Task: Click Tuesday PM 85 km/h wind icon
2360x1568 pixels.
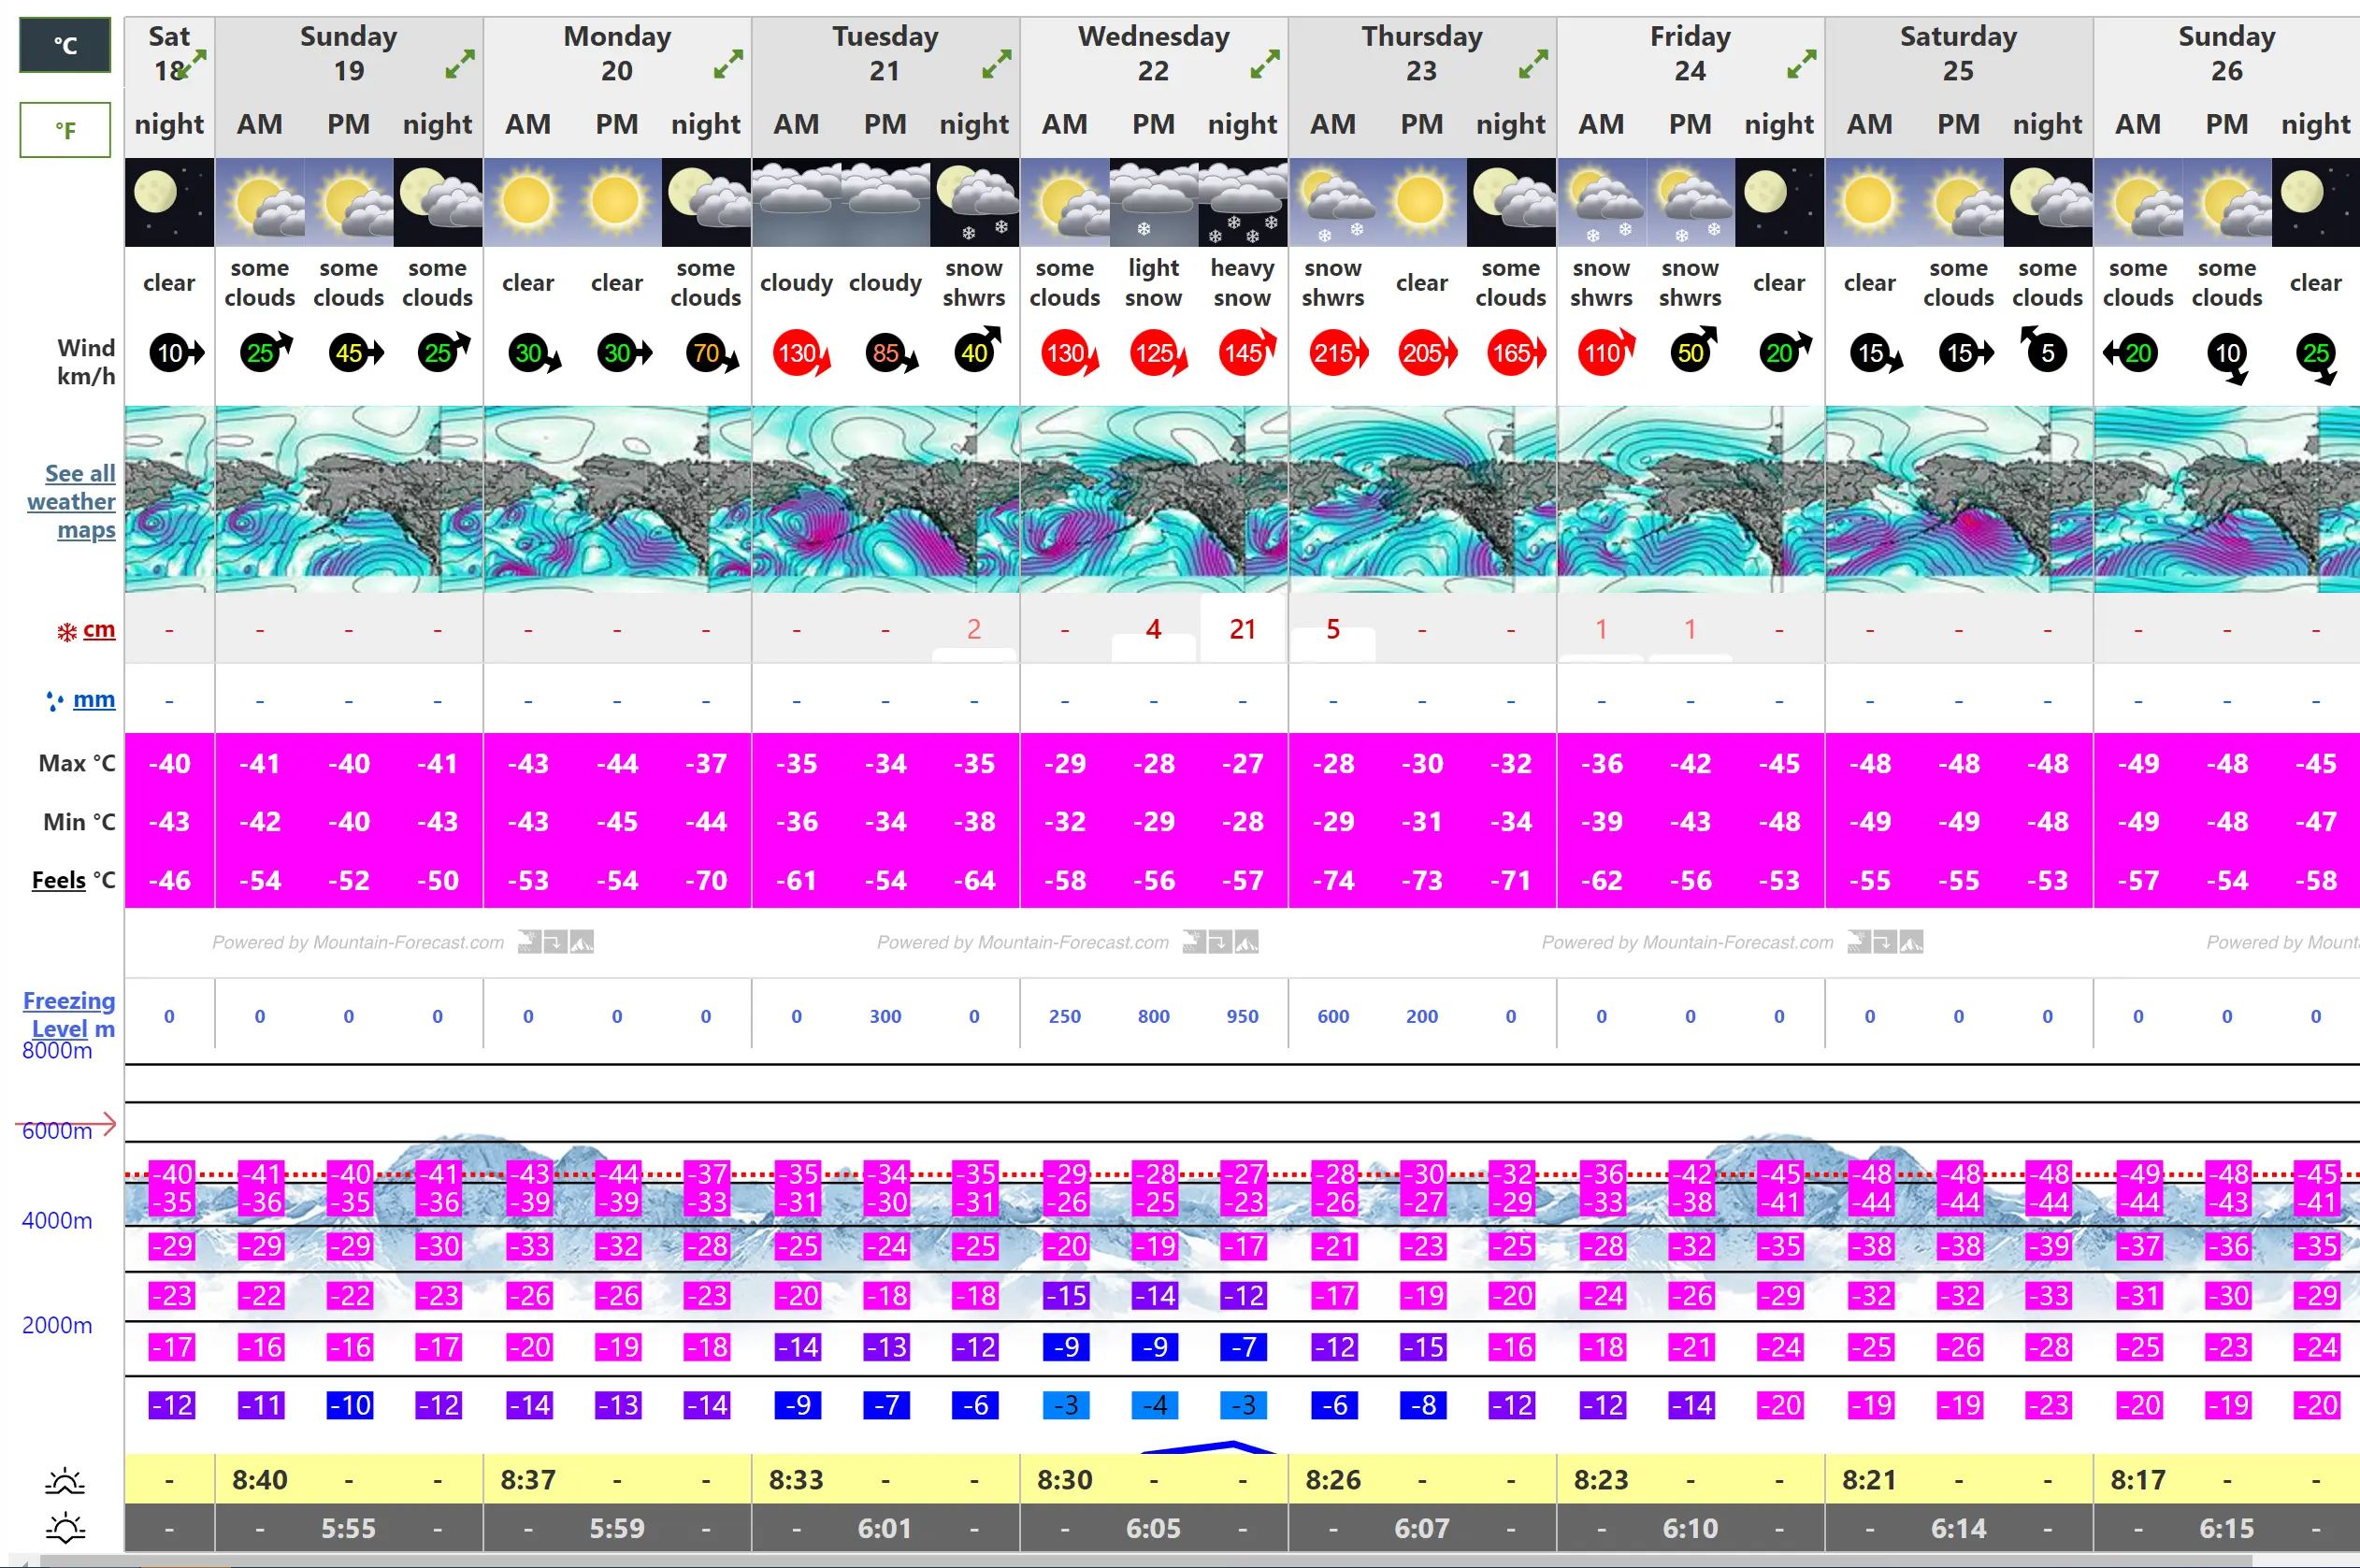Action: (x=891, y=353)
